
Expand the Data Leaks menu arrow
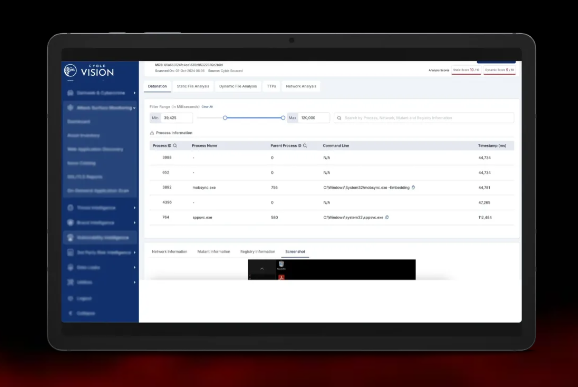point(135,267)
